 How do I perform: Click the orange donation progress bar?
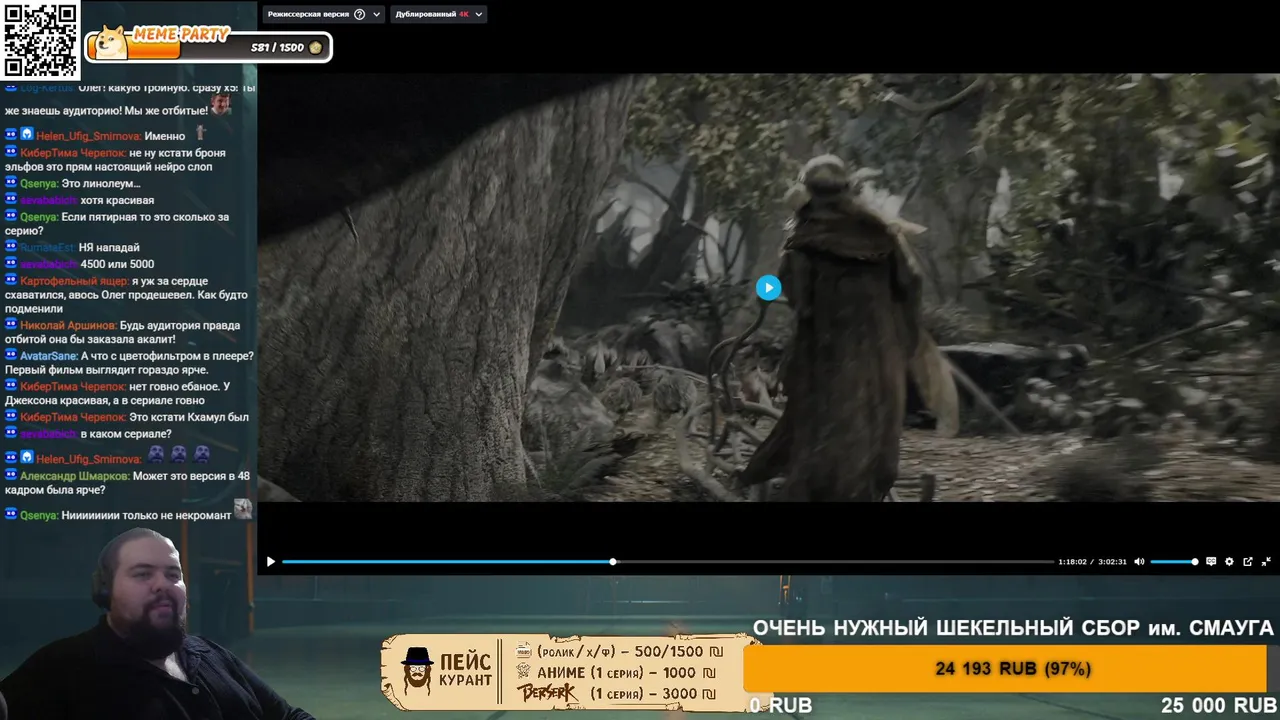pos(1005,669)
